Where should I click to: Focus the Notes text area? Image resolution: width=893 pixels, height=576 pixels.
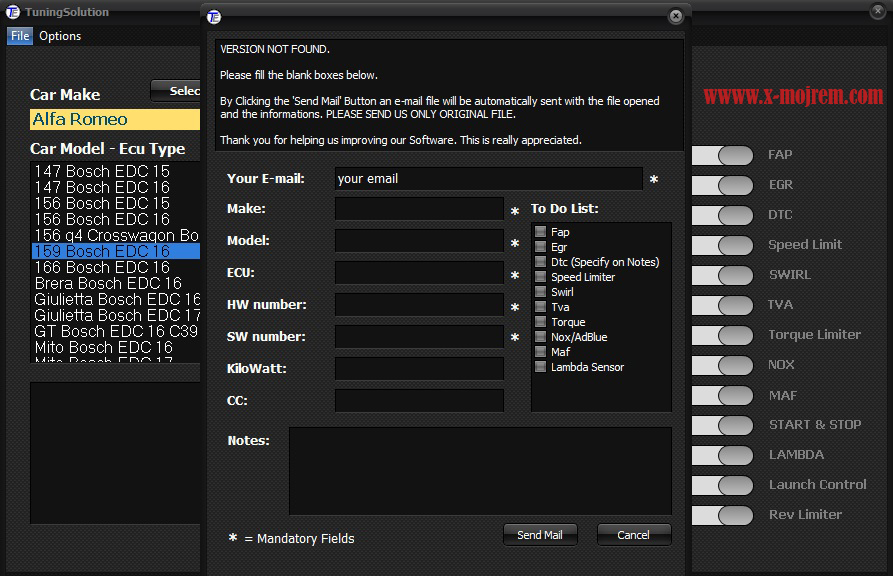480,470
